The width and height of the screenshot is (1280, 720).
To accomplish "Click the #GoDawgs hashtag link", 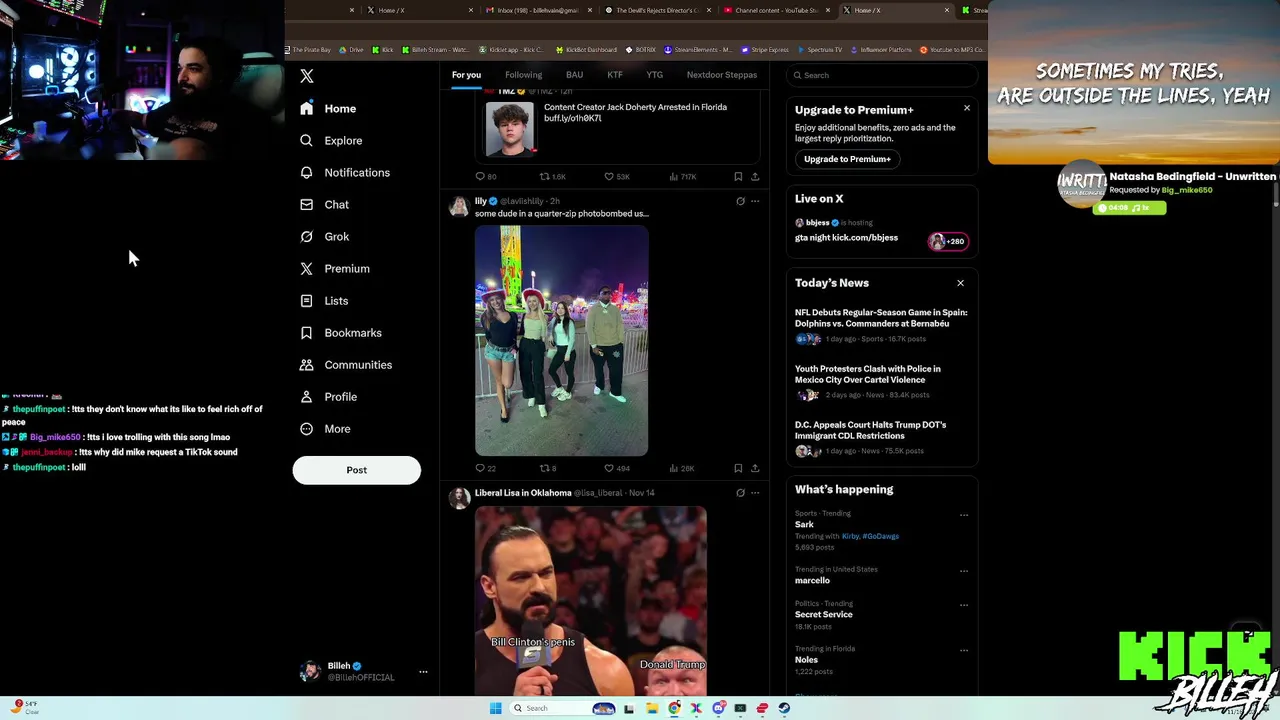I will pos(881,536).
